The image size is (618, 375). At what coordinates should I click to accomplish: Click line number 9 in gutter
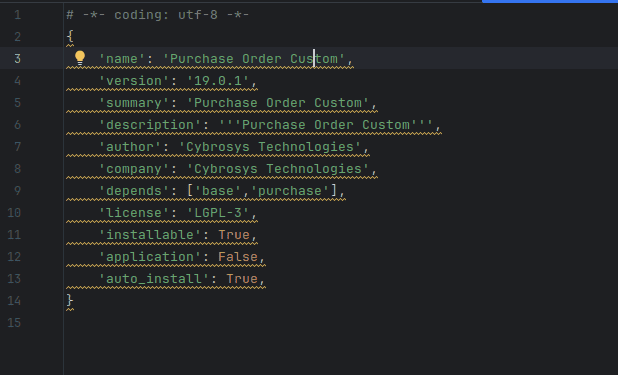[x=17, y=191]
